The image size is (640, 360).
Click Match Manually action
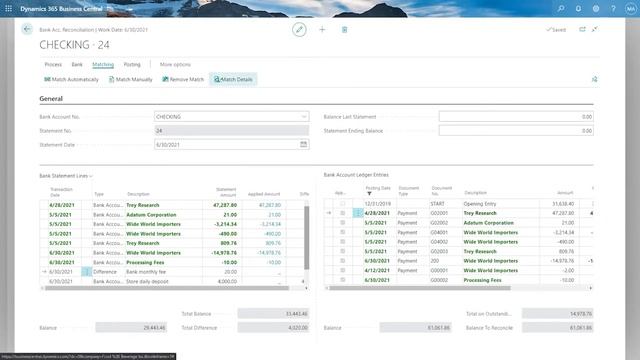tap(130, 79)
